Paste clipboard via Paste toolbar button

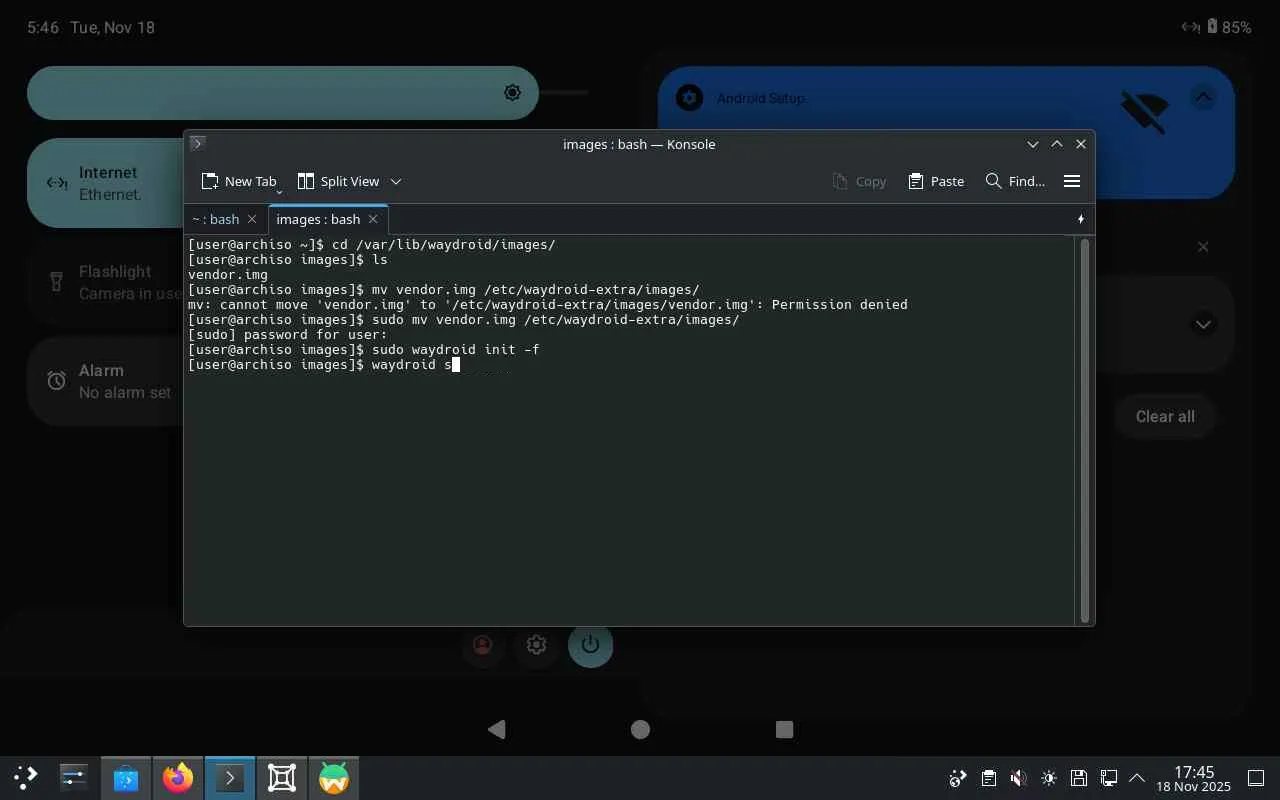936,181
